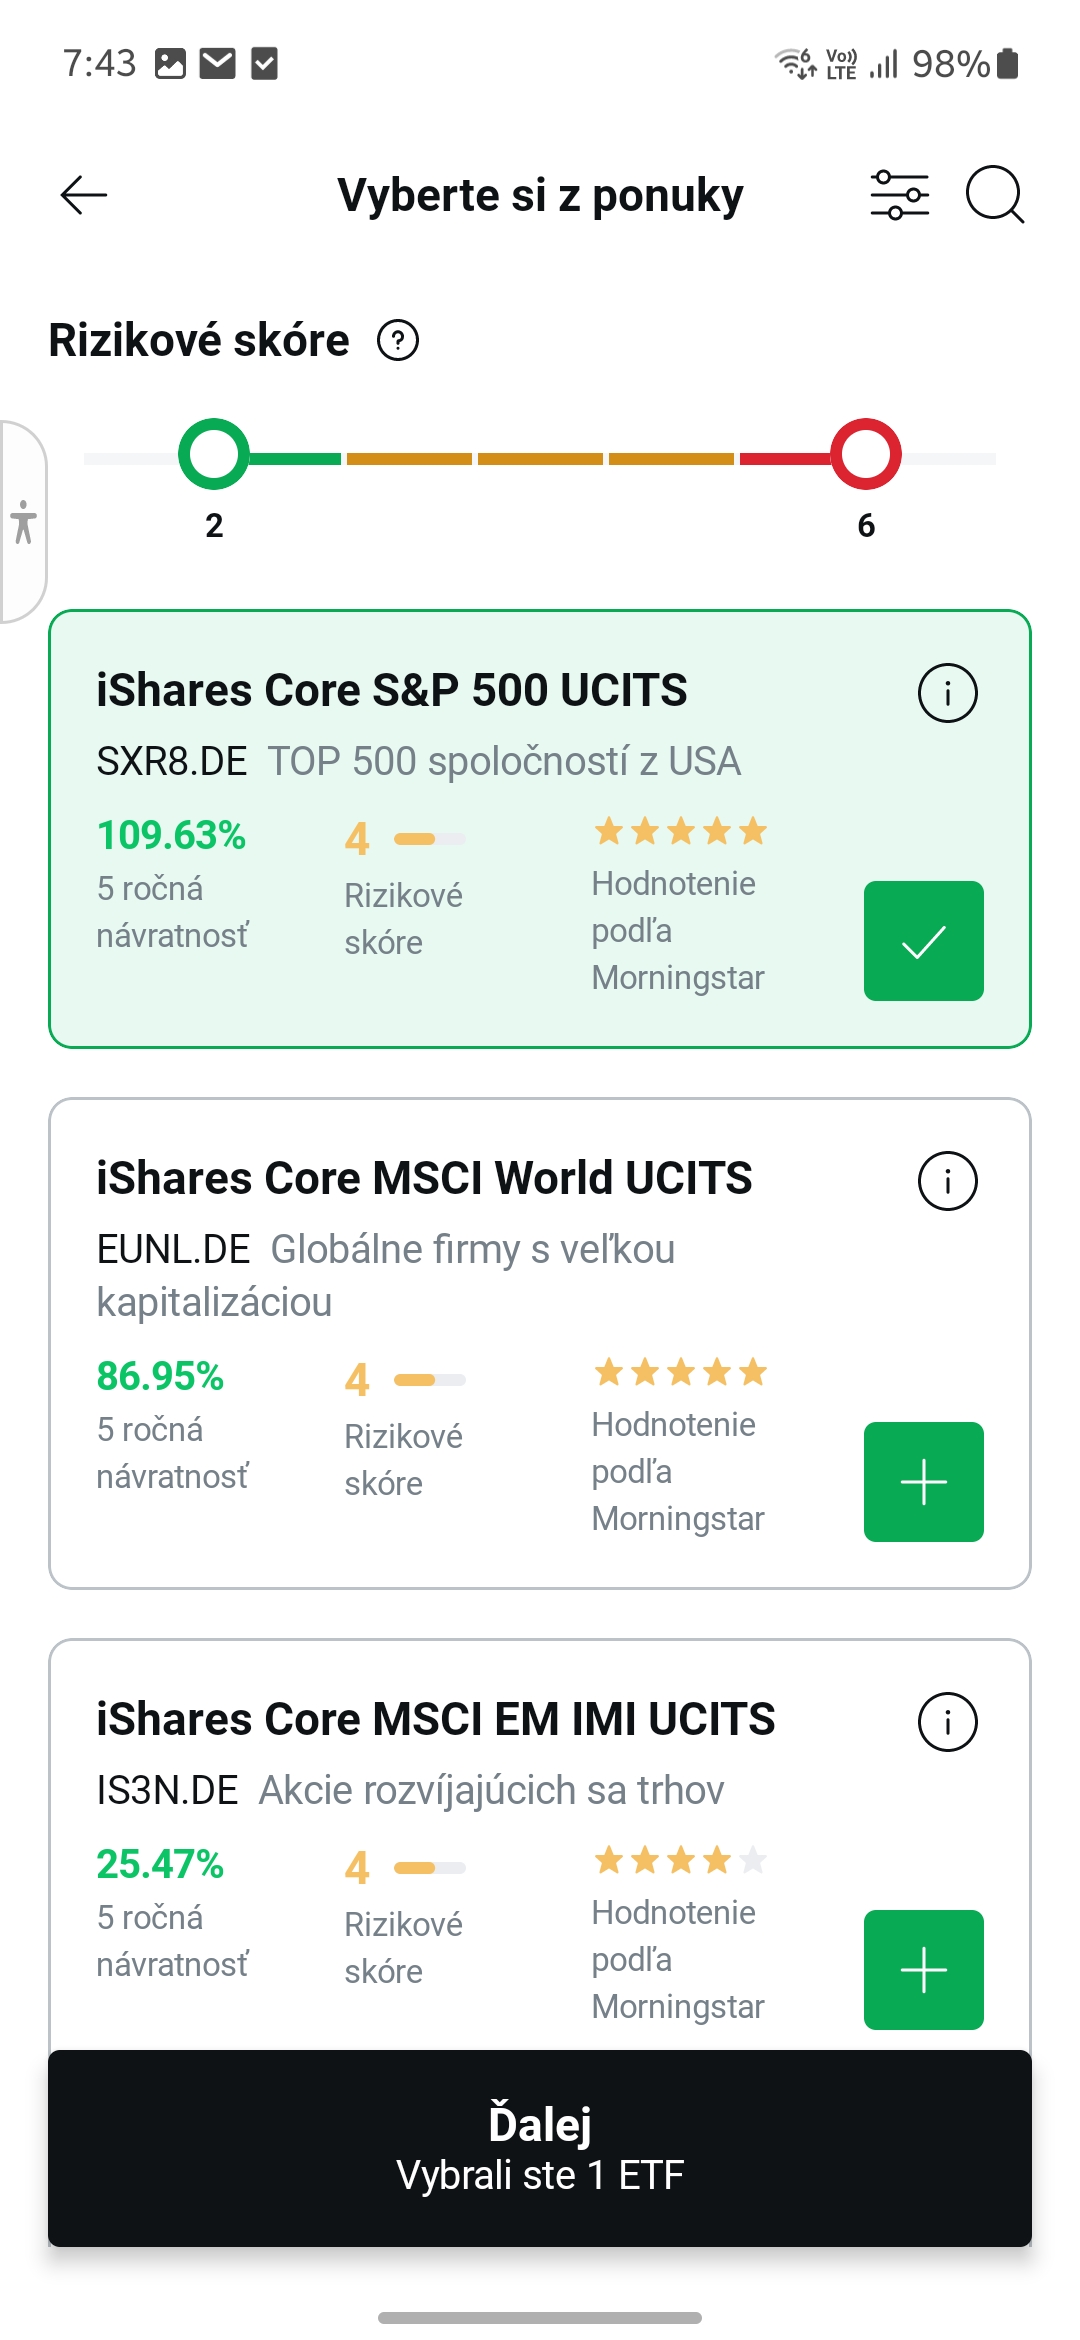The width and height of the screenshot is (1080, 2340).
Task: Tap the mail notification icon in status bar
Action: point(217,64)
